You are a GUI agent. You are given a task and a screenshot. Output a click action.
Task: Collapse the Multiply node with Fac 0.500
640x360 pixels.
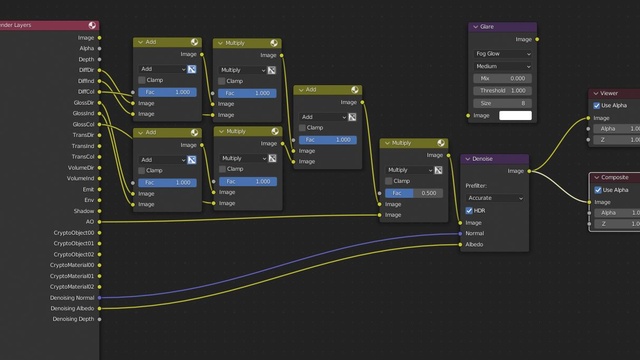pos(387,143)
